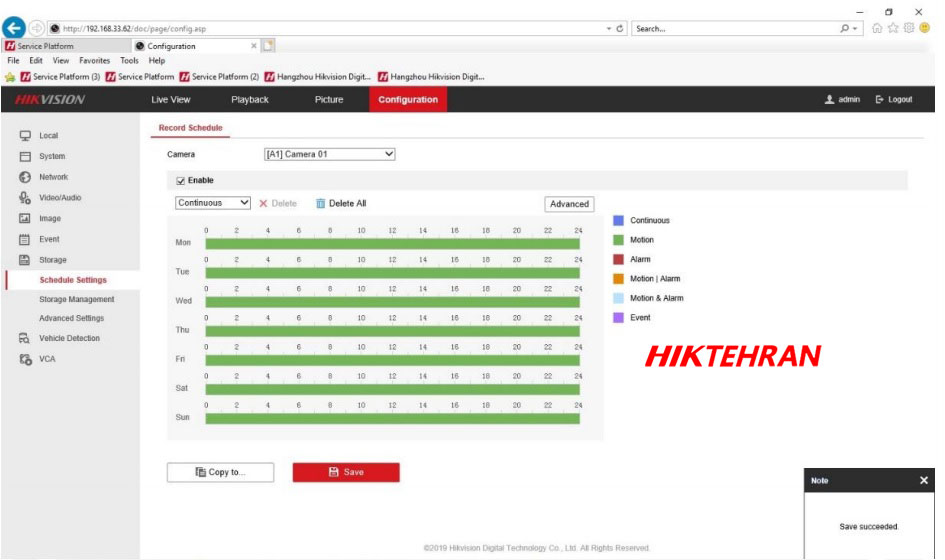Click the VCA icon in sidebar

[x=25, y=359]
